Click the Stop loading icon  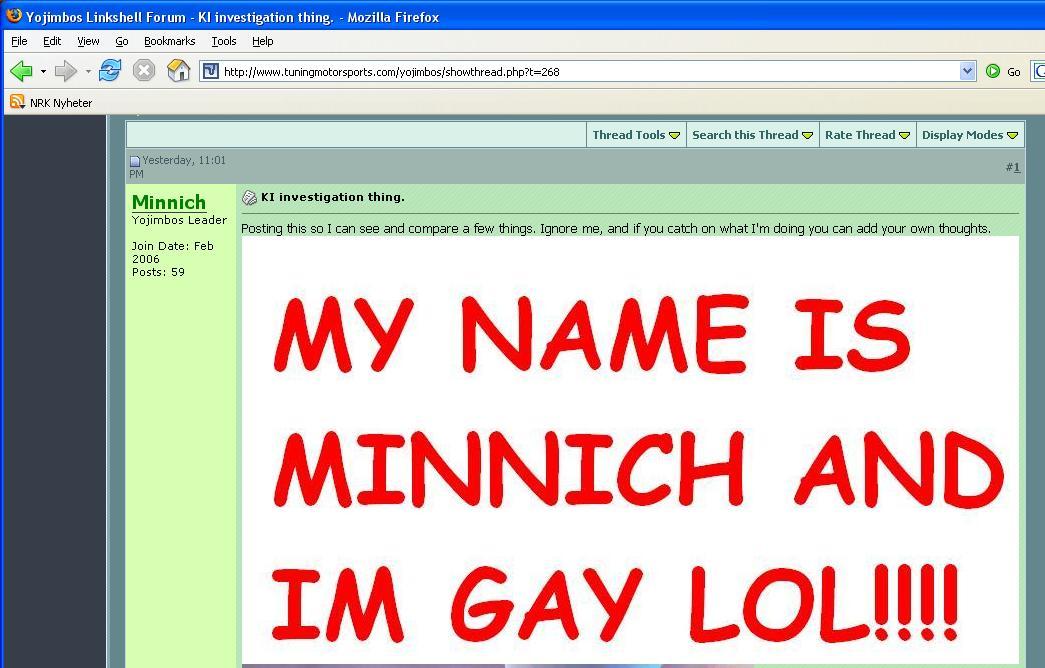coord(144,71)
